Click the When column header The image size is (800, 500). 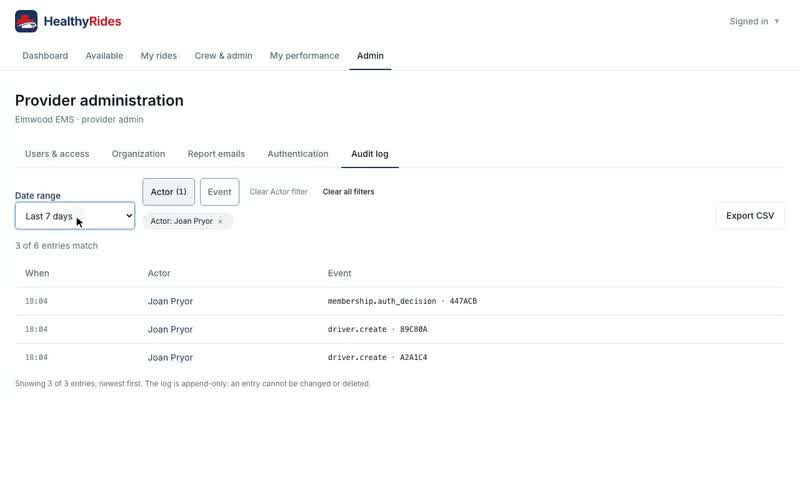pyautogui.click(x=37, y=273)
